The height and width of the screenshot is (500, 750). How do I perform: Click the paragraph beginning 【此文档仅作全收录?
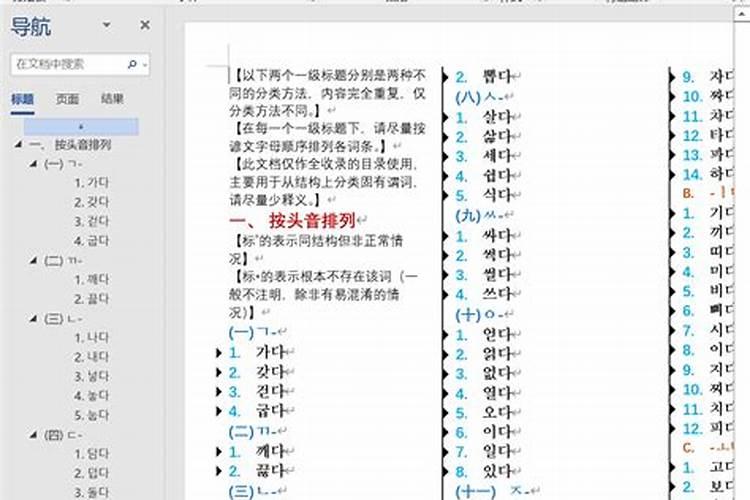point(324,182)
